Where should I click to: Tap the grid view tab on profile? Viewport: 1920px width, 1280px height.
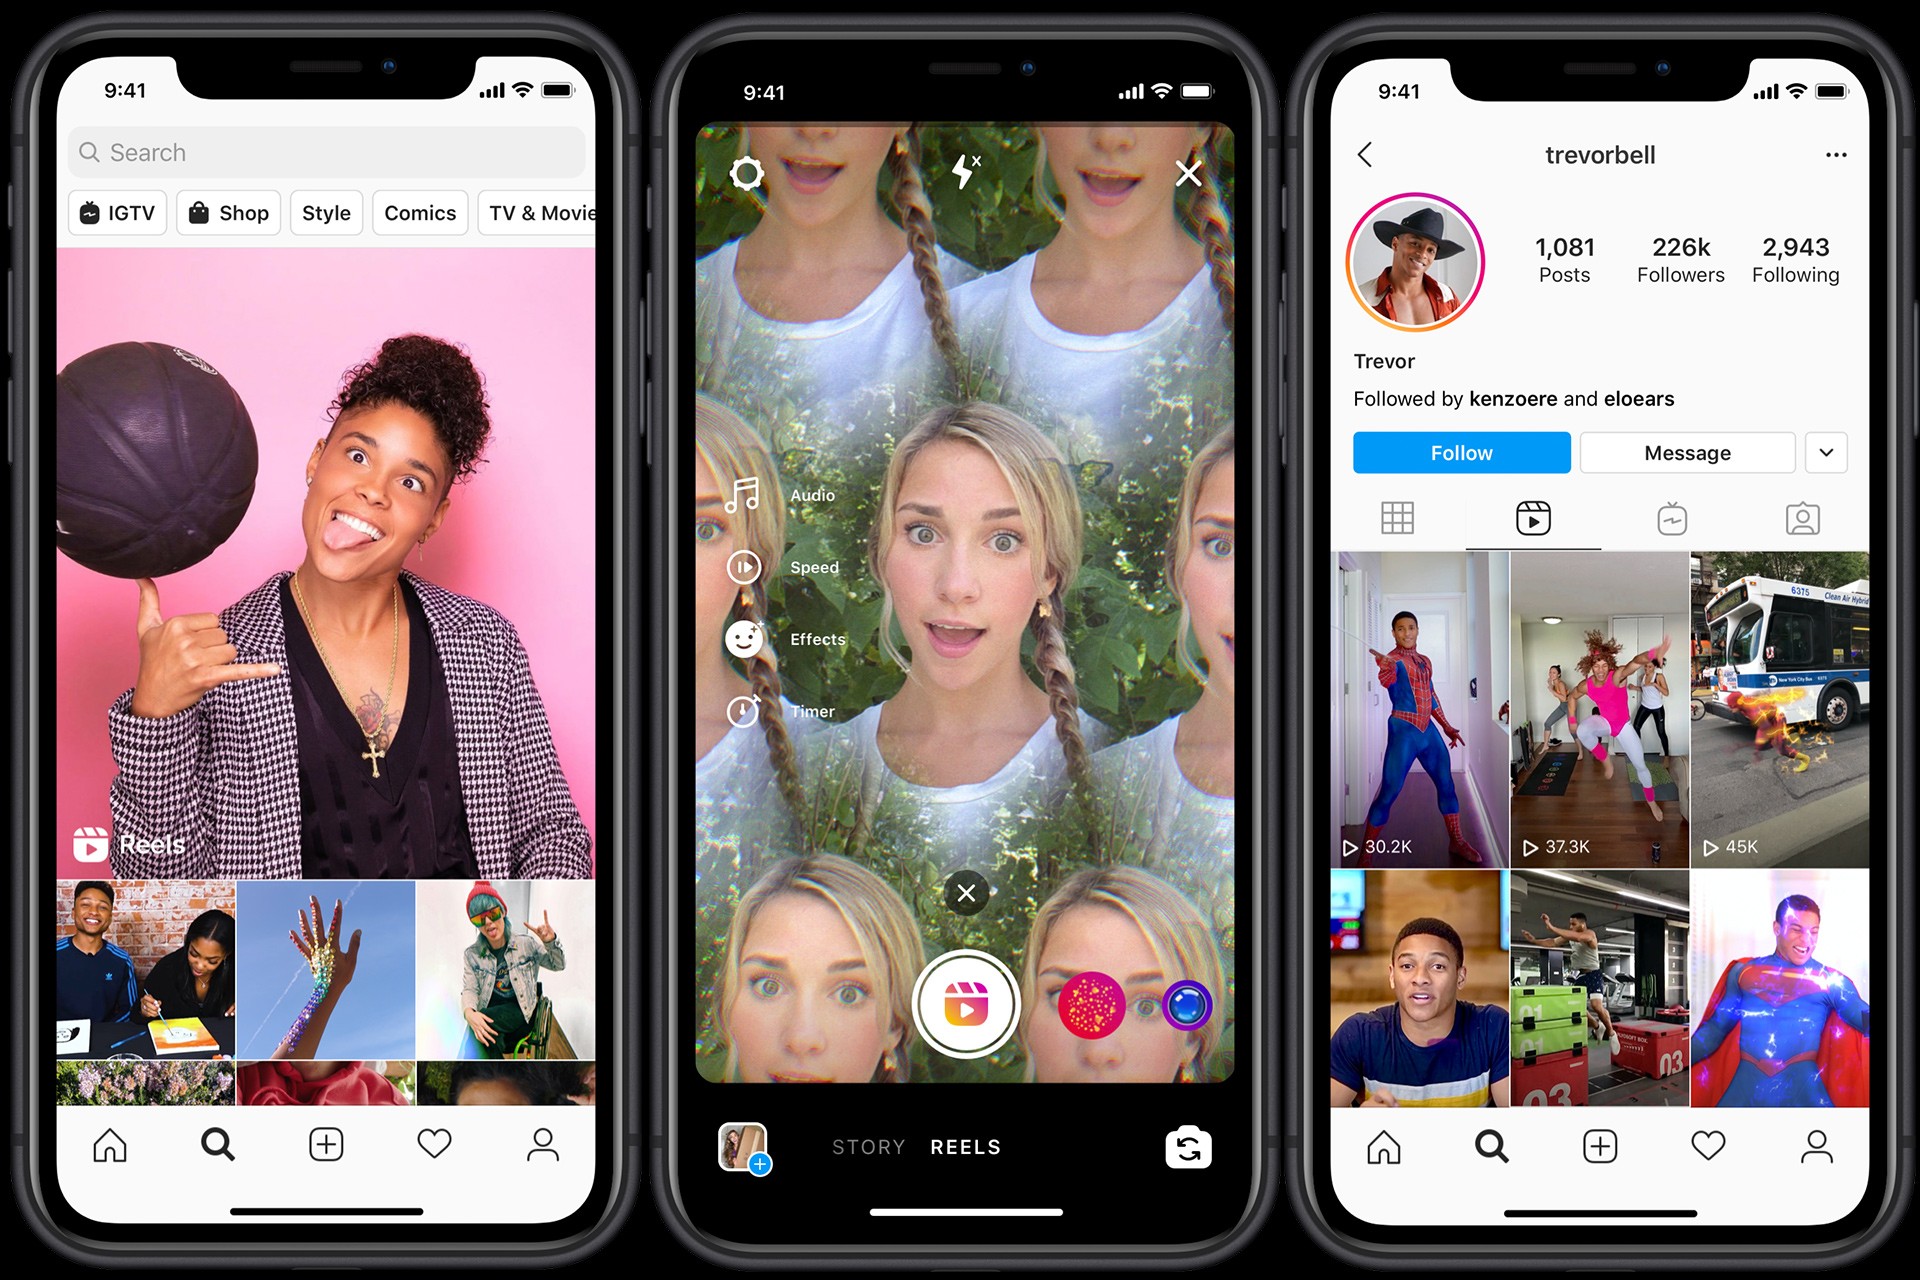[1391, 519]
